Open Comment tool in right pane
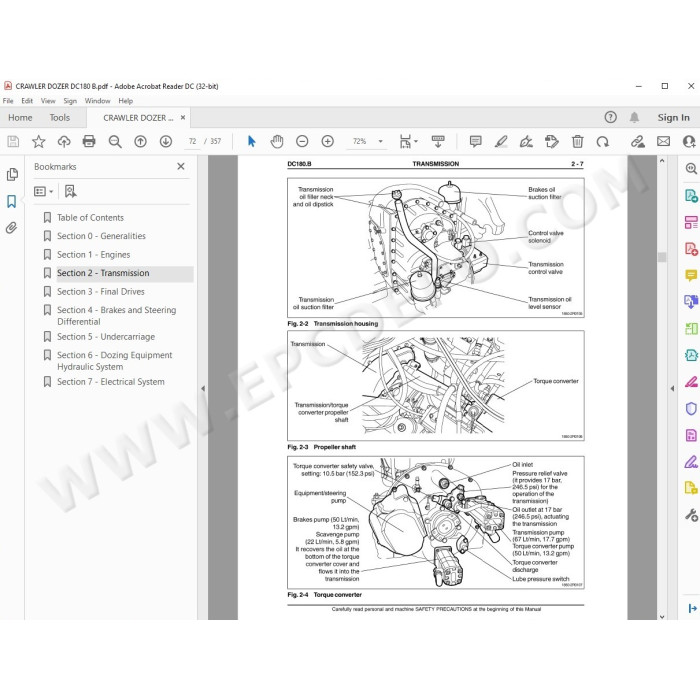This screenshot has height=700, width=700. pyautogui.click(x=691, y=275)
